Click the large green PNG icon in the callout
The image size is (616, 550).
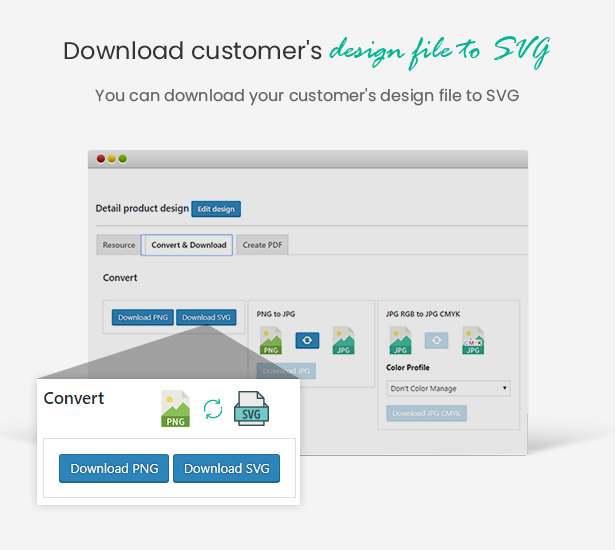pyautogui.click(x=175, y=408)
